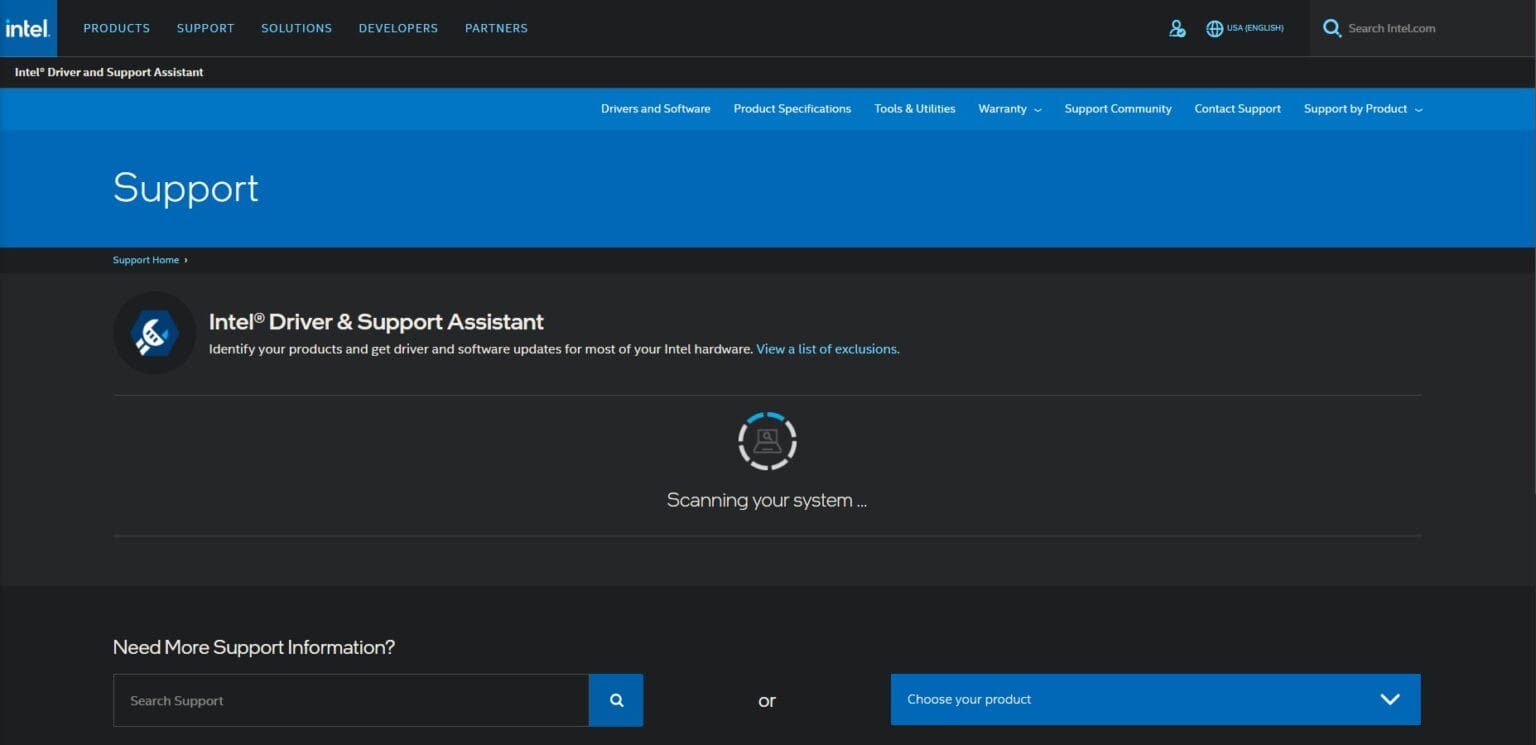The height and width of the screenshot is (745, 1536).
Task: Click the Driver & Support Assistant plug icon
Action: tap(154, 332)
